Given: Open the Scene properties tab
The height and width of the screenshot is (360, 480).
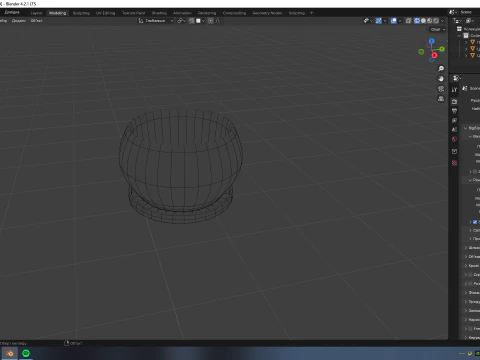Looking at the screenshot, I should pos(454,130).
